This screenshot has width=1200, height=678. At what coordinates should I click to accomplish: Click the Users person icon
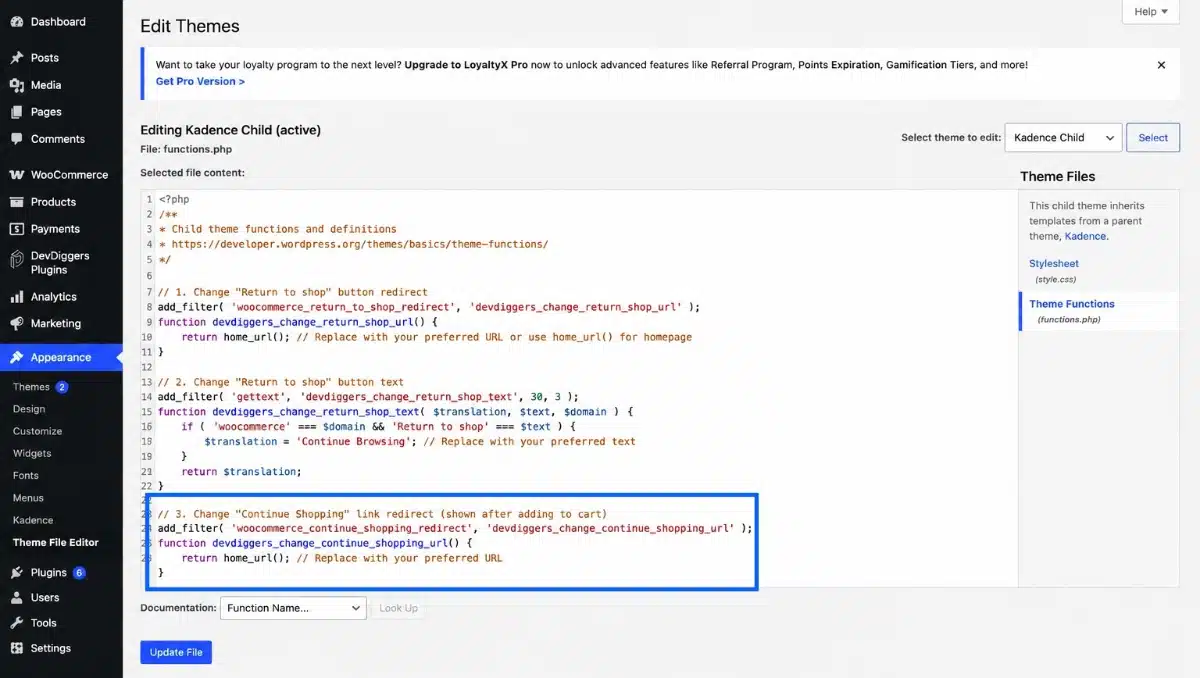point(16,597)
